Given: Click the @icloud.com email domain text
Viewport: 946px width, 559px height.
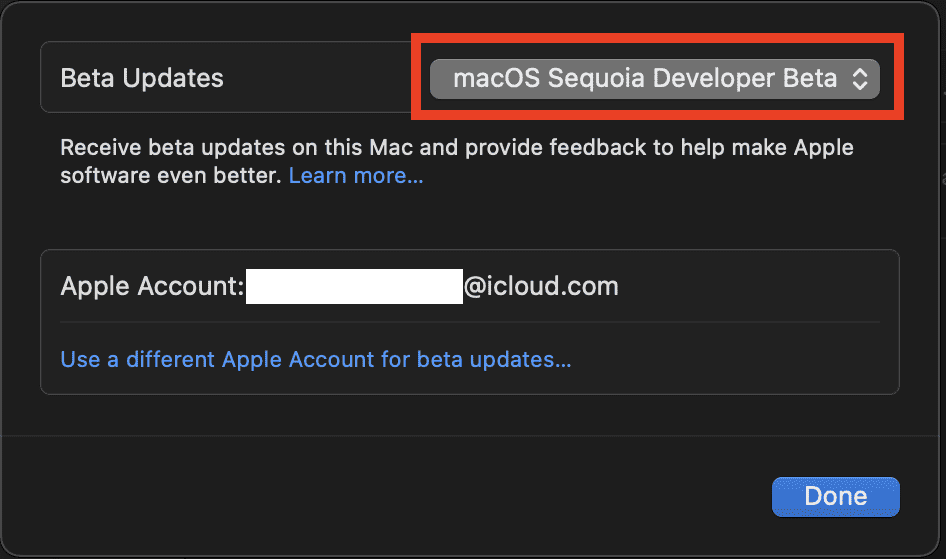Looking at the screenshot, I should 541,287.
